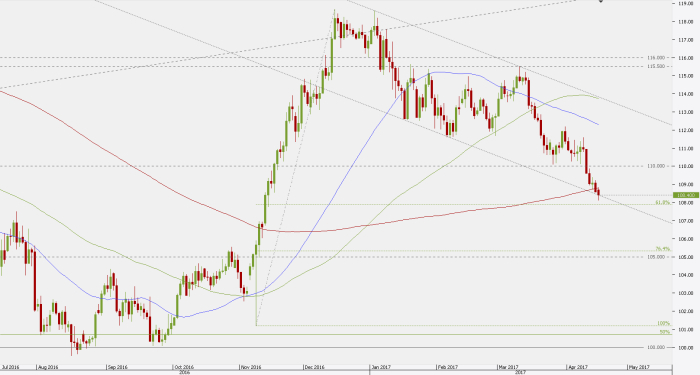Select the Aug 2016 date label
Viewport: 700px width, 375px height.
click(x=48, y=367)
